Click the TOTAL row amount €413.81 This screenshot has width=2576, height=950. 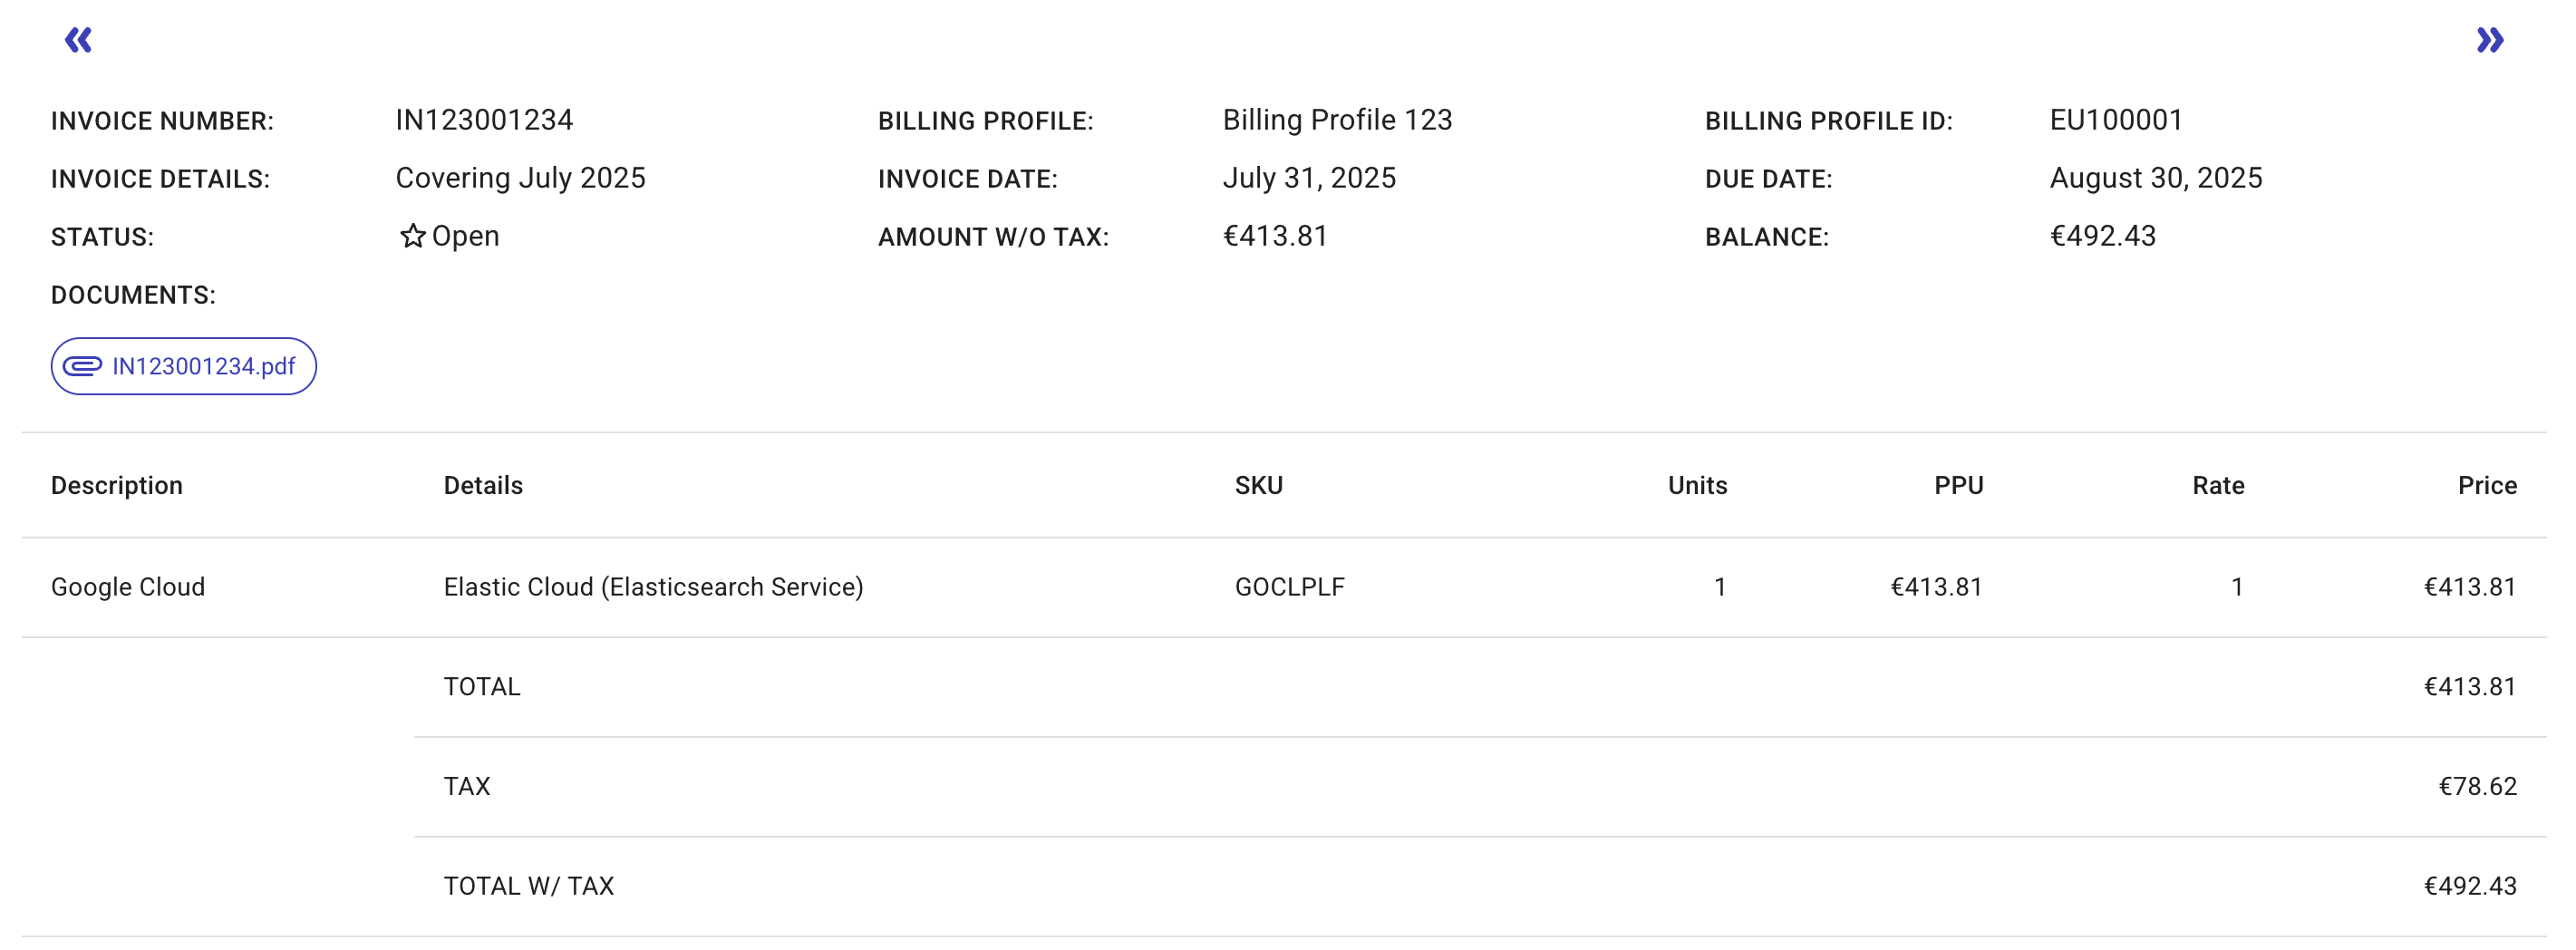(x=2471, y=686)
